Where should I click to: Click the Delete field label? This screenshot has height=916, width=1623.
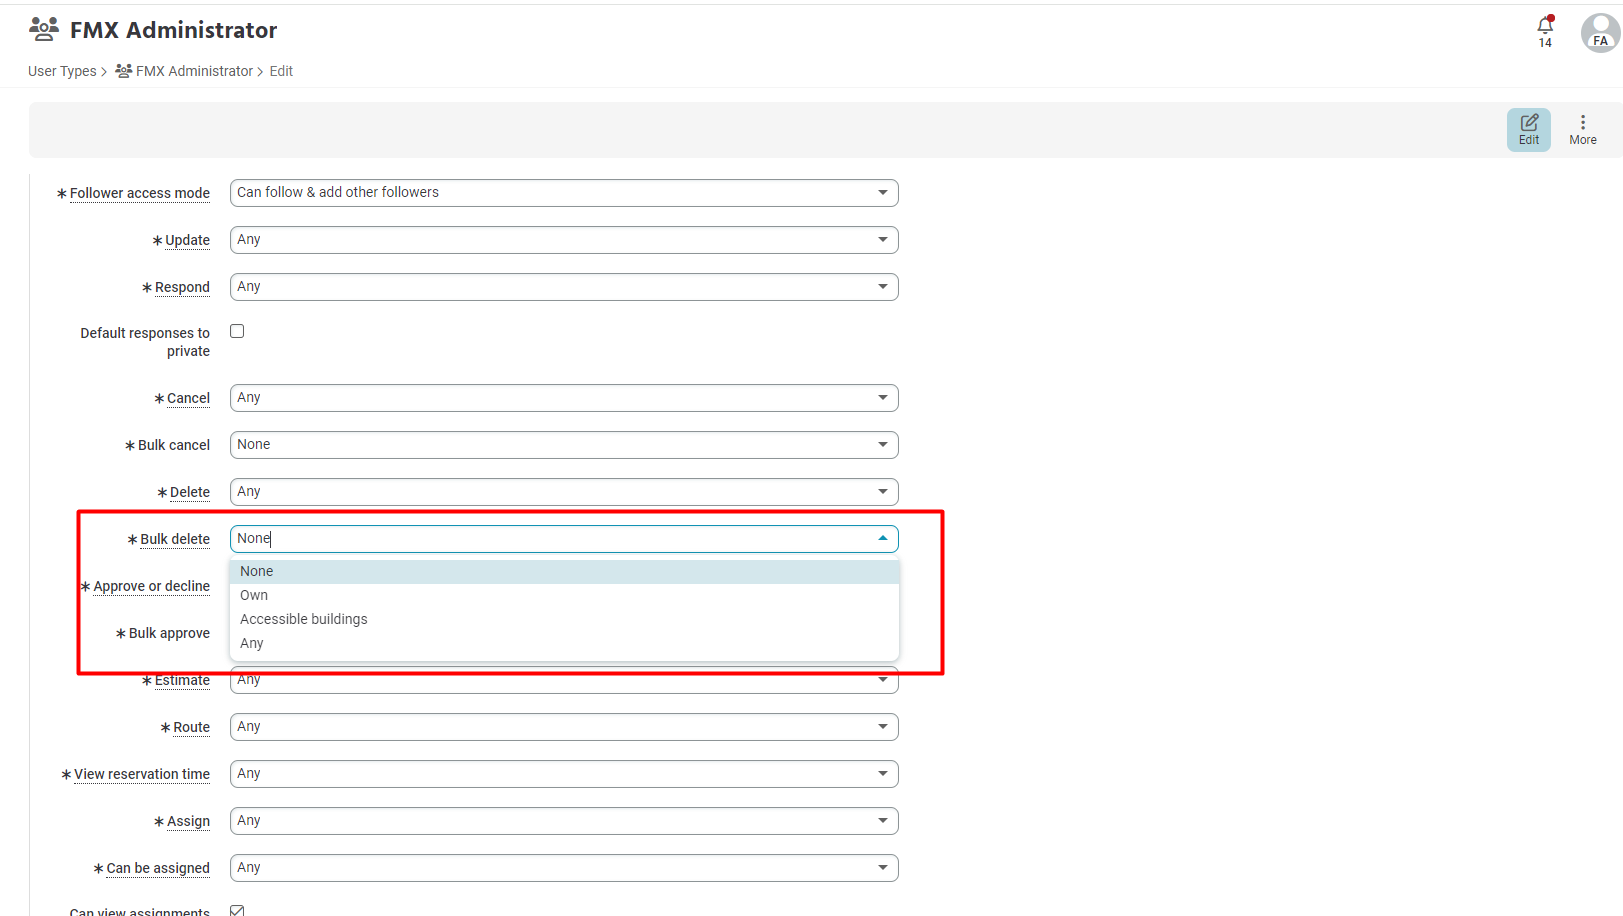pos(190,492)
